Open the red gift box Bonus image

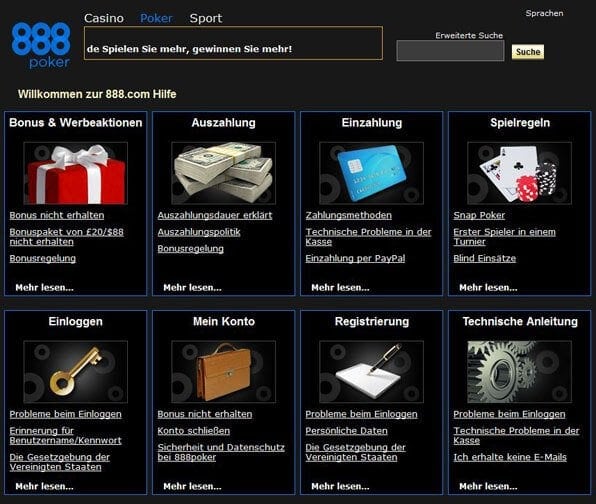click(x=76, y=173)
